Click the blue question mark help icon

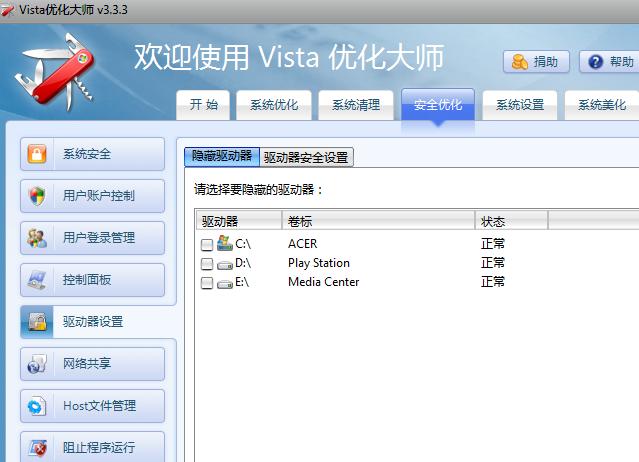pyautogui.click(x=595, y=62)
